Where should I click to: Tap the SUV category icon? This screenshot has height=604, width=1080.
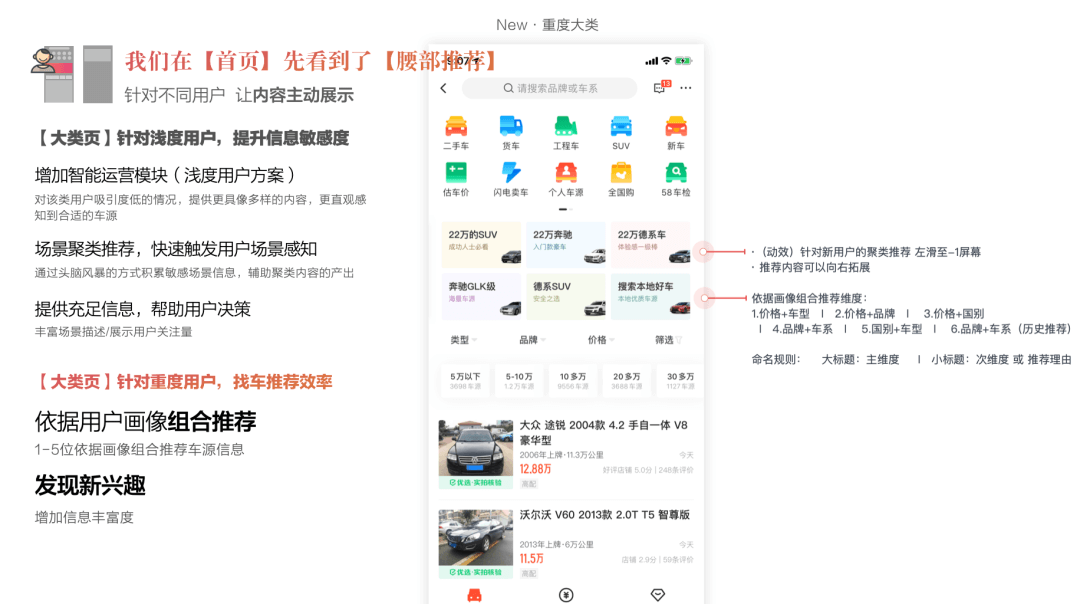click(x=621, y=127)
